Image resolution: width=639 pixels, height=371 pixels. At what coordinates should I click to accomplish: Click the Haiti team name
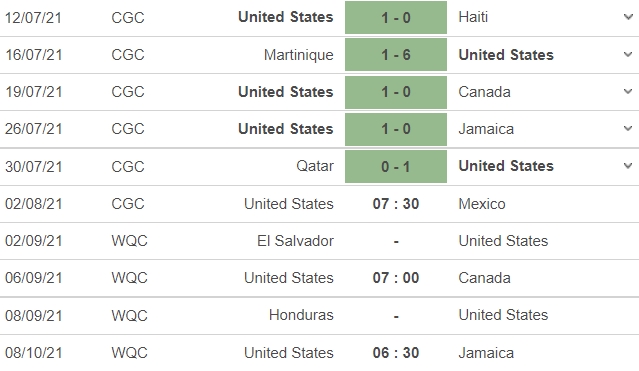473,17
